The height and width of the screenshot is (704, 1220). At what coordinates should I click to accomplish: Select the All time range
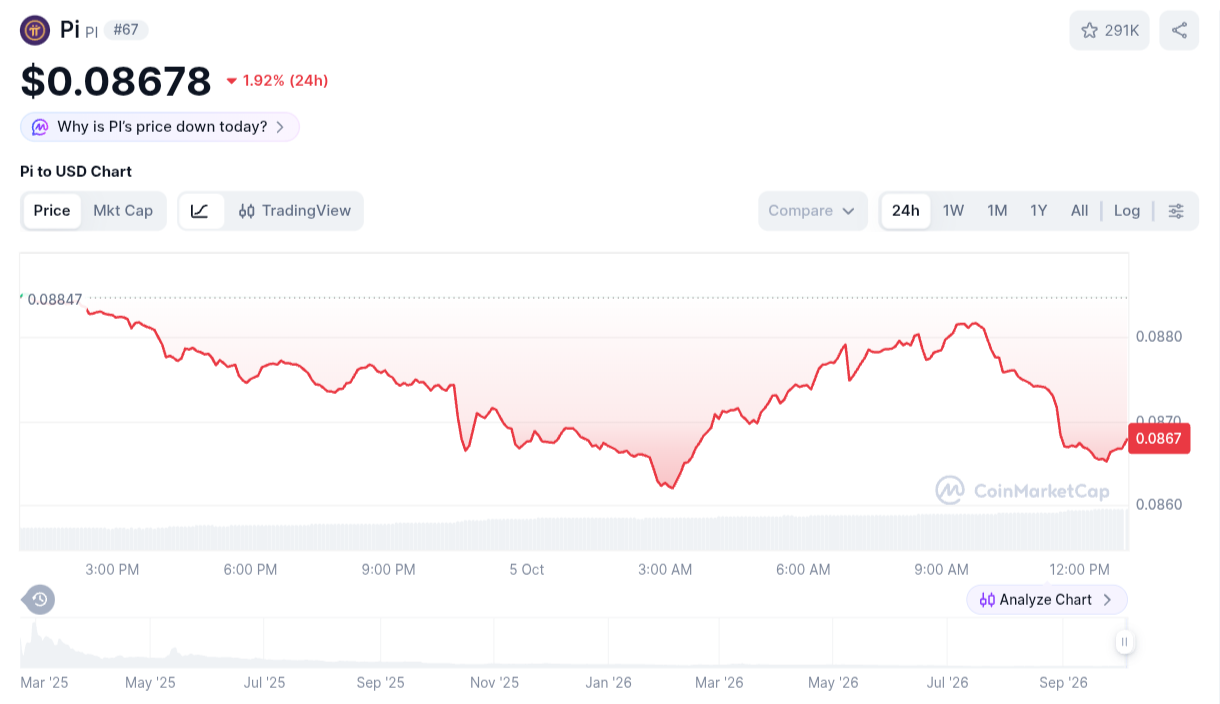click(1079, 211)
